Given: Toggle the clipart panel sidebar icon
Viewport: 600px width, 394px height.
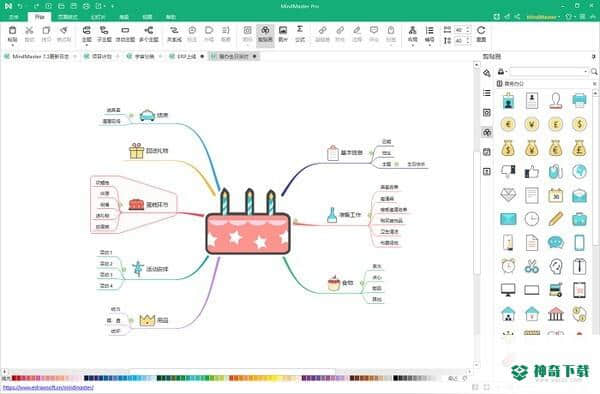Looking at the screenshot, I should 487,132.
